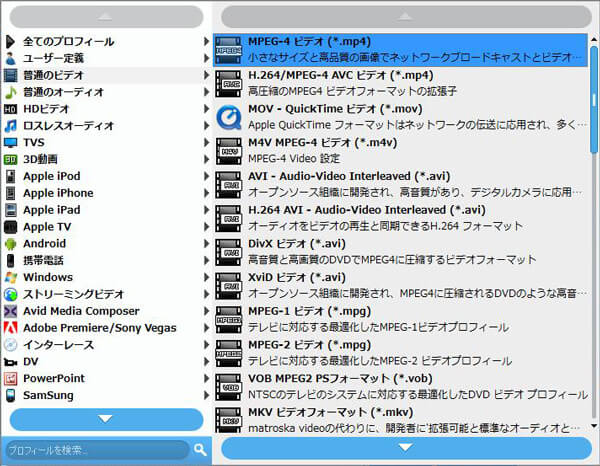The width and height of the screenshot is (600, 466).
Task: Expand the Windows submenu arrow
Action: (206, 277)
